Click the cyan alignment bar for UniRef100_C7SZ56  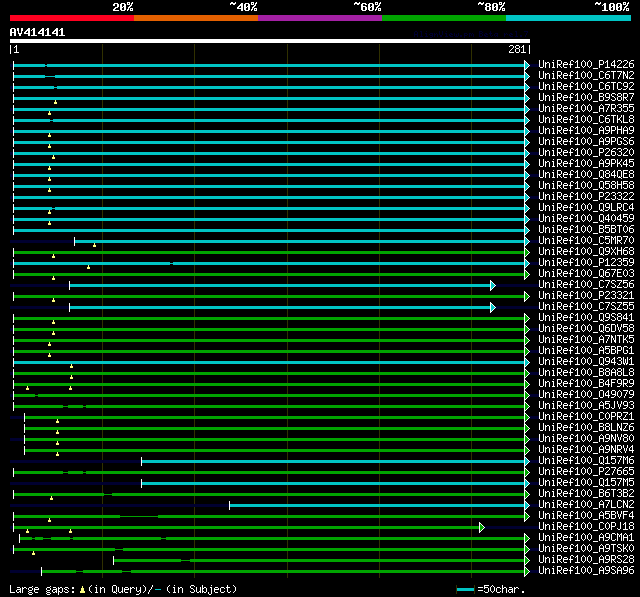pos(280,285)
